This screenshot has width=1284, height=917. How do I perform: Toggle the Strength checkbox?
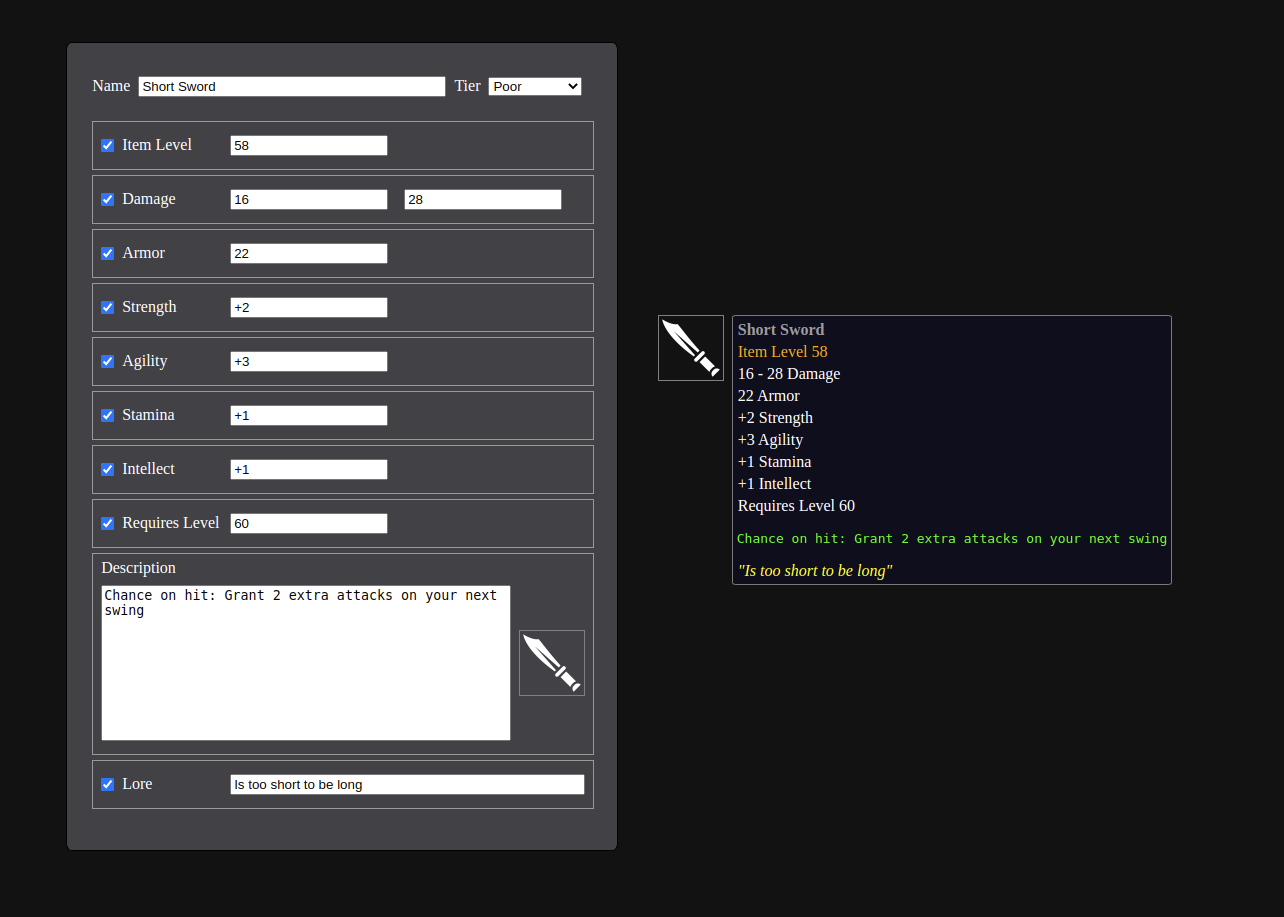(x=108, y=308)
